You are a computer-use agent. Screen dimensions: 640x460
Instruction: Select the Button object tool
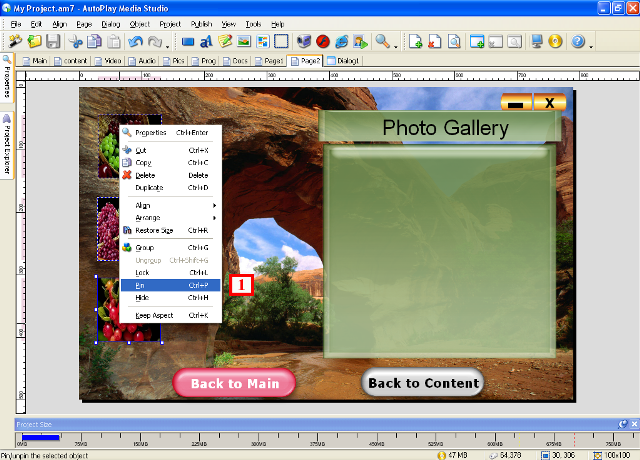coord(188,42)
